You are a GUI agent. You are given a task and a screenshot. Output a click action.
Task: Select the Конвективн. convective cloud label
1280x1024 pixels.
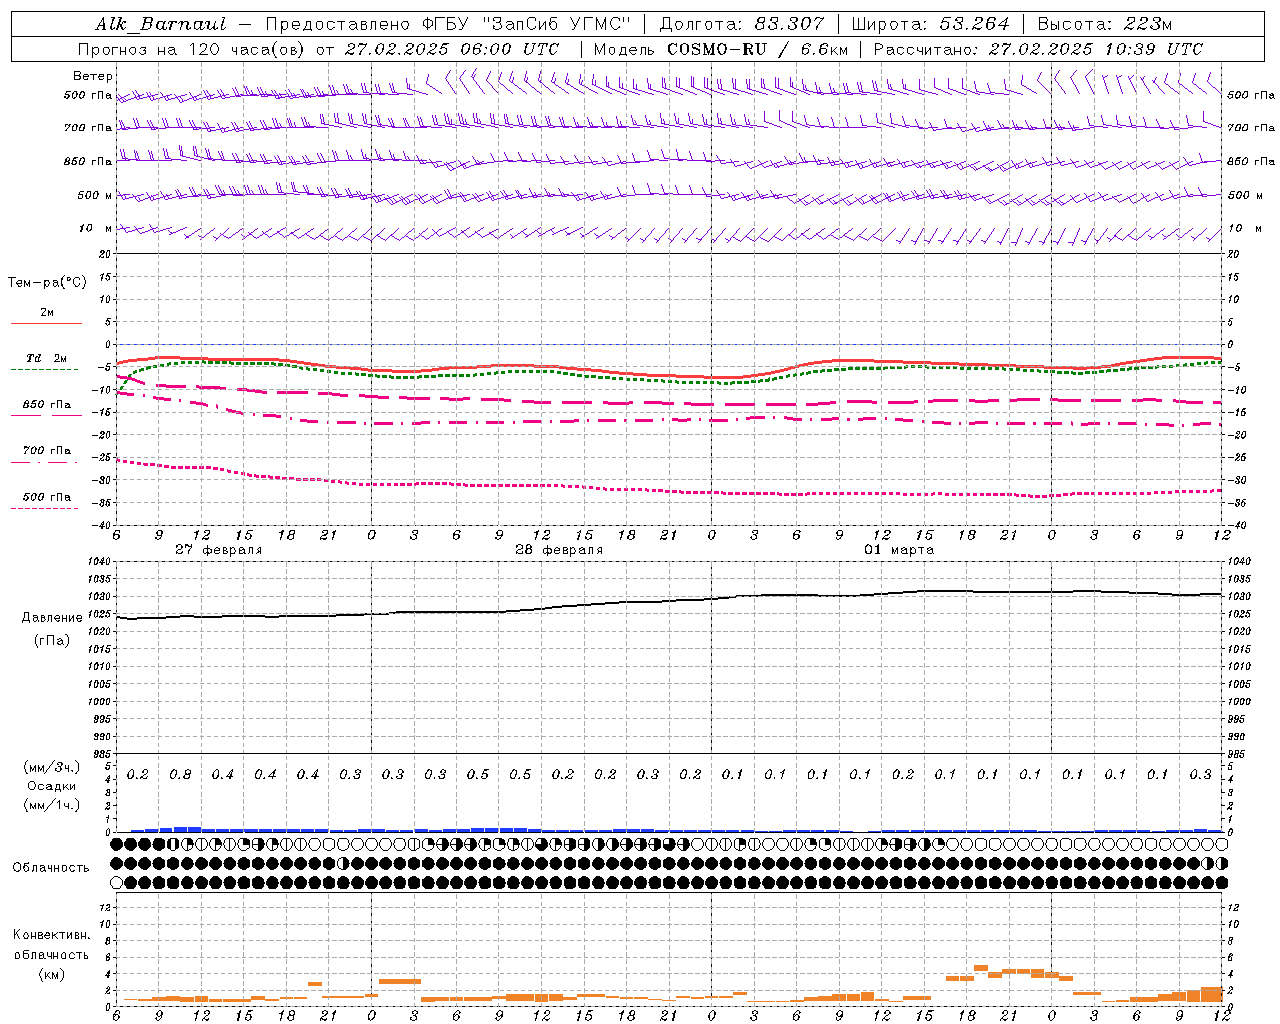[x=51, y=935]
